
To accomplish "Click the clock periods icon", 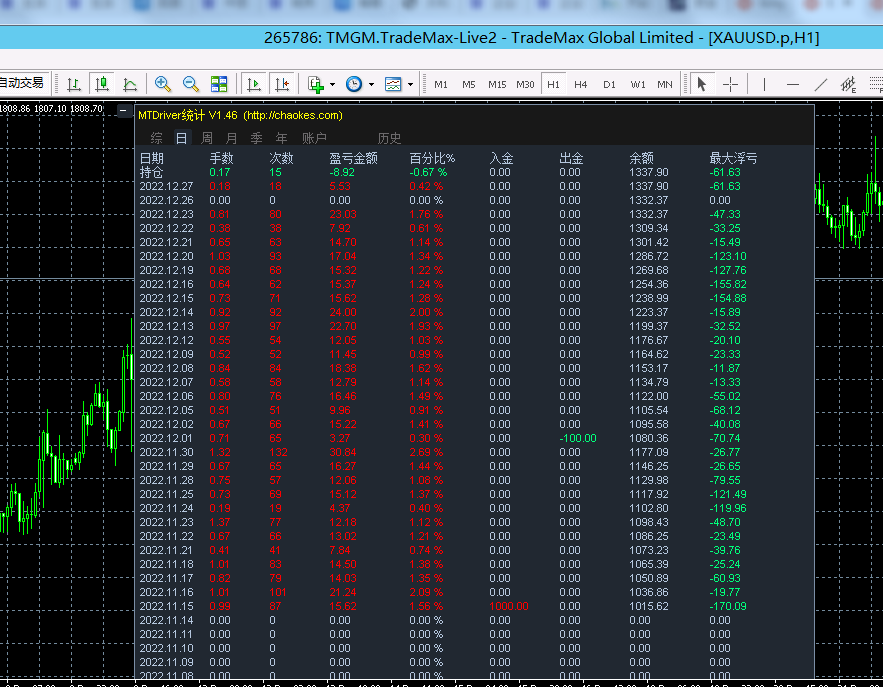I will (x=354, y=84).
